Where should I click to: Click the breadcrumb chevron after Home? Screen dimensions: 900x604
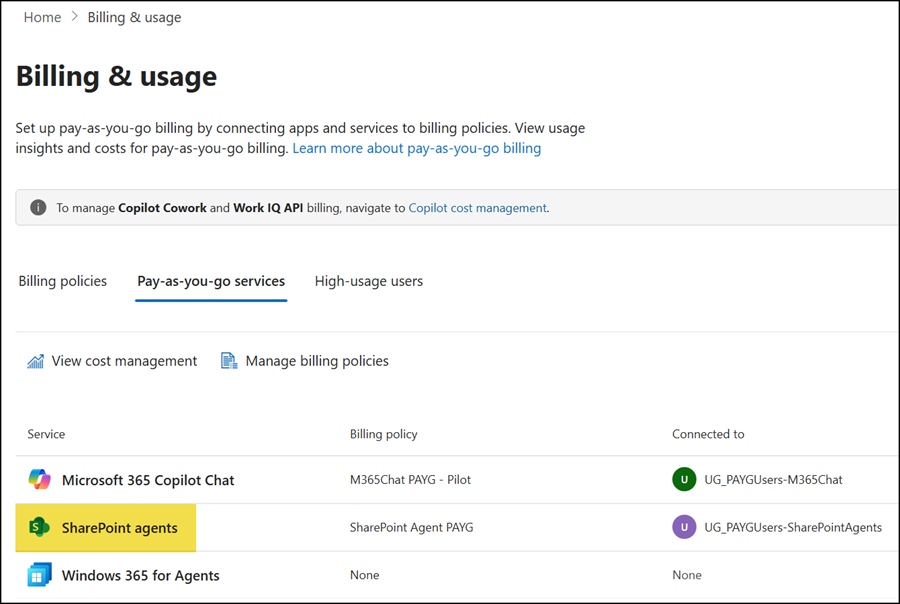(x=74, y=17)
